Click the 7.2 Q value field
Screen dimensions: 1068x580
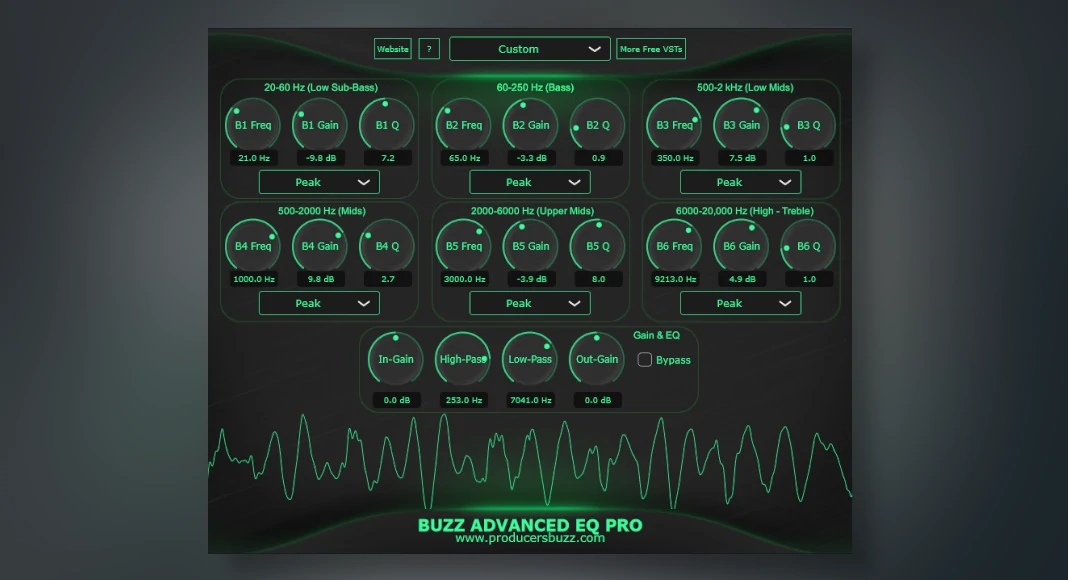388,158
